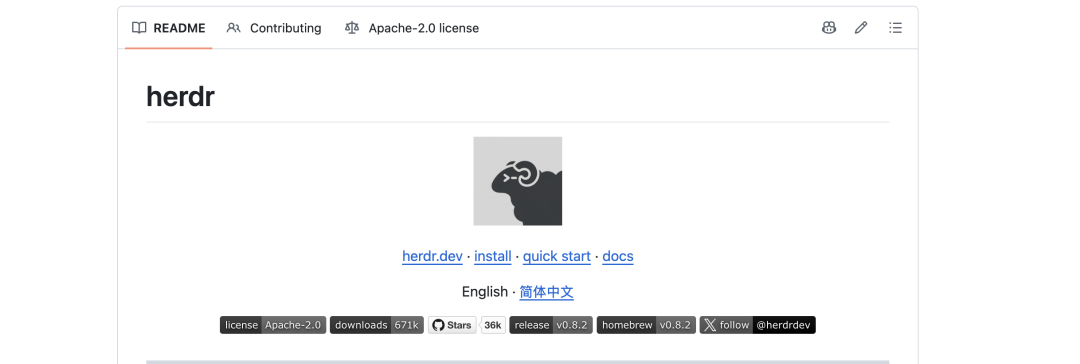Click the Copilot icon in README header
This screenshot has width=1080, height=364.
[829, 28]
